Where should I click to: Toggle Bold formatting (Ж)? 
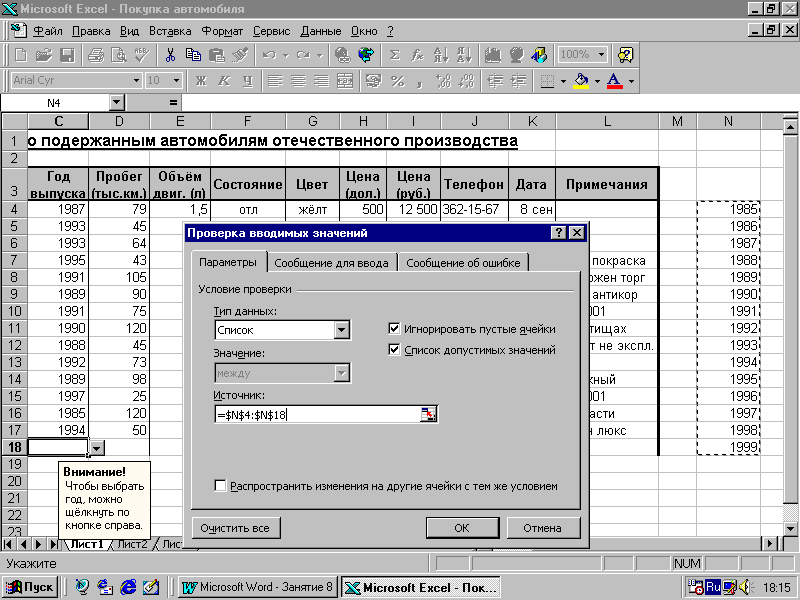tap(201, 81)
